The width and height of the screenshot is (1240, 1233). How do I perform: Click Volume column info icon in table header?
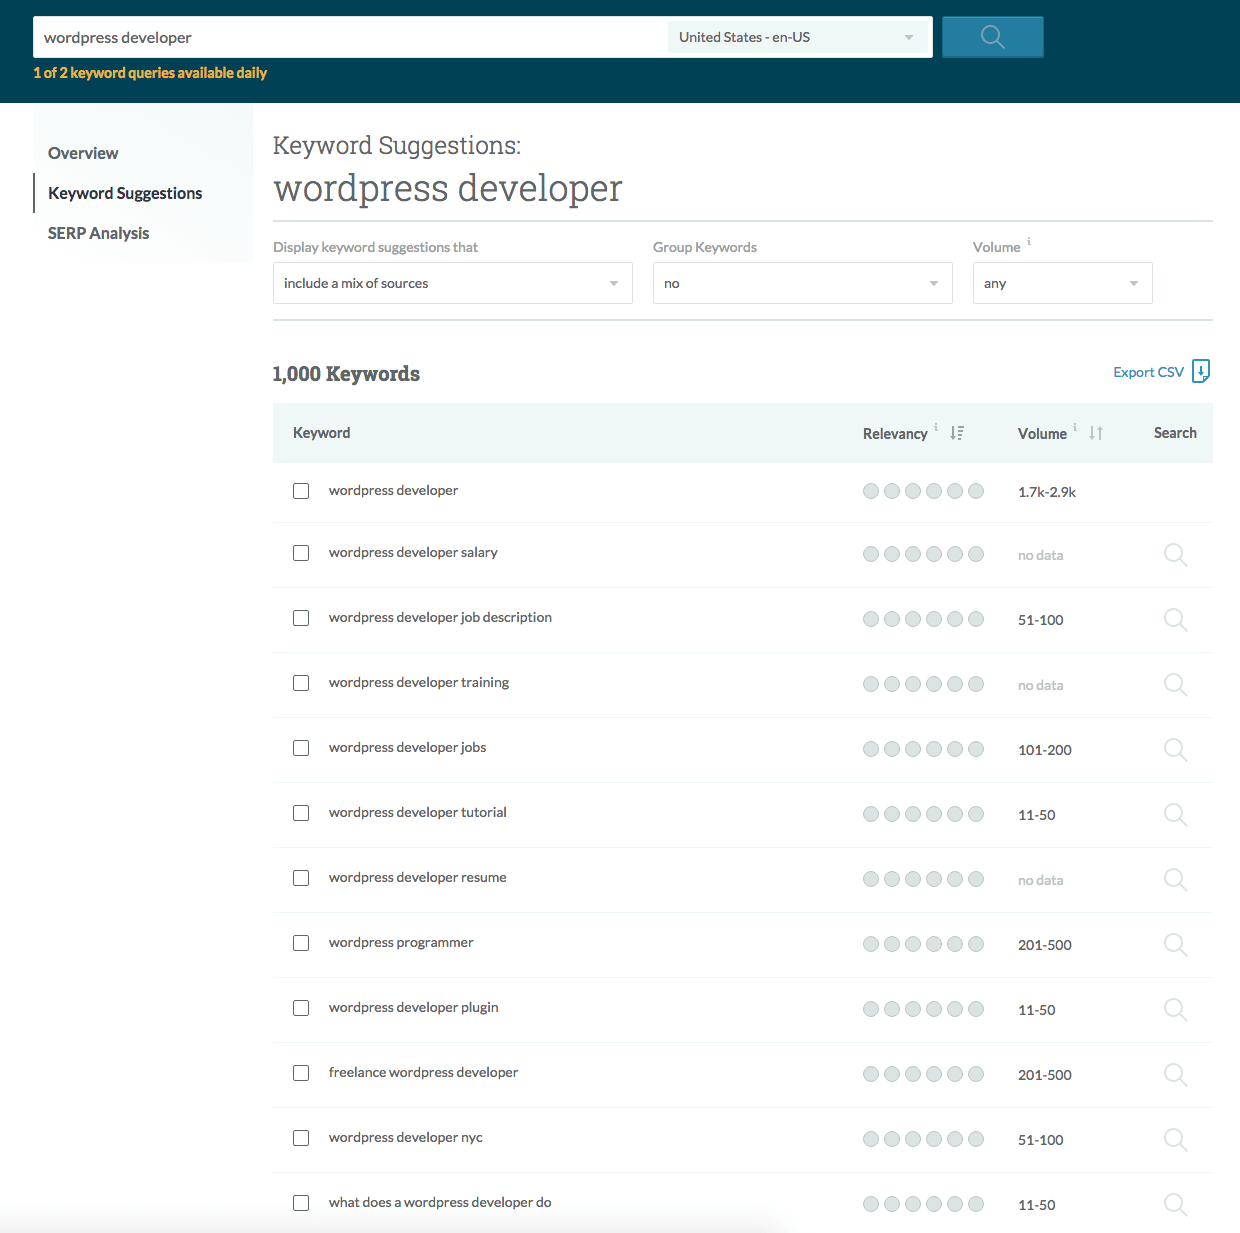click(x=1075, y=427)
